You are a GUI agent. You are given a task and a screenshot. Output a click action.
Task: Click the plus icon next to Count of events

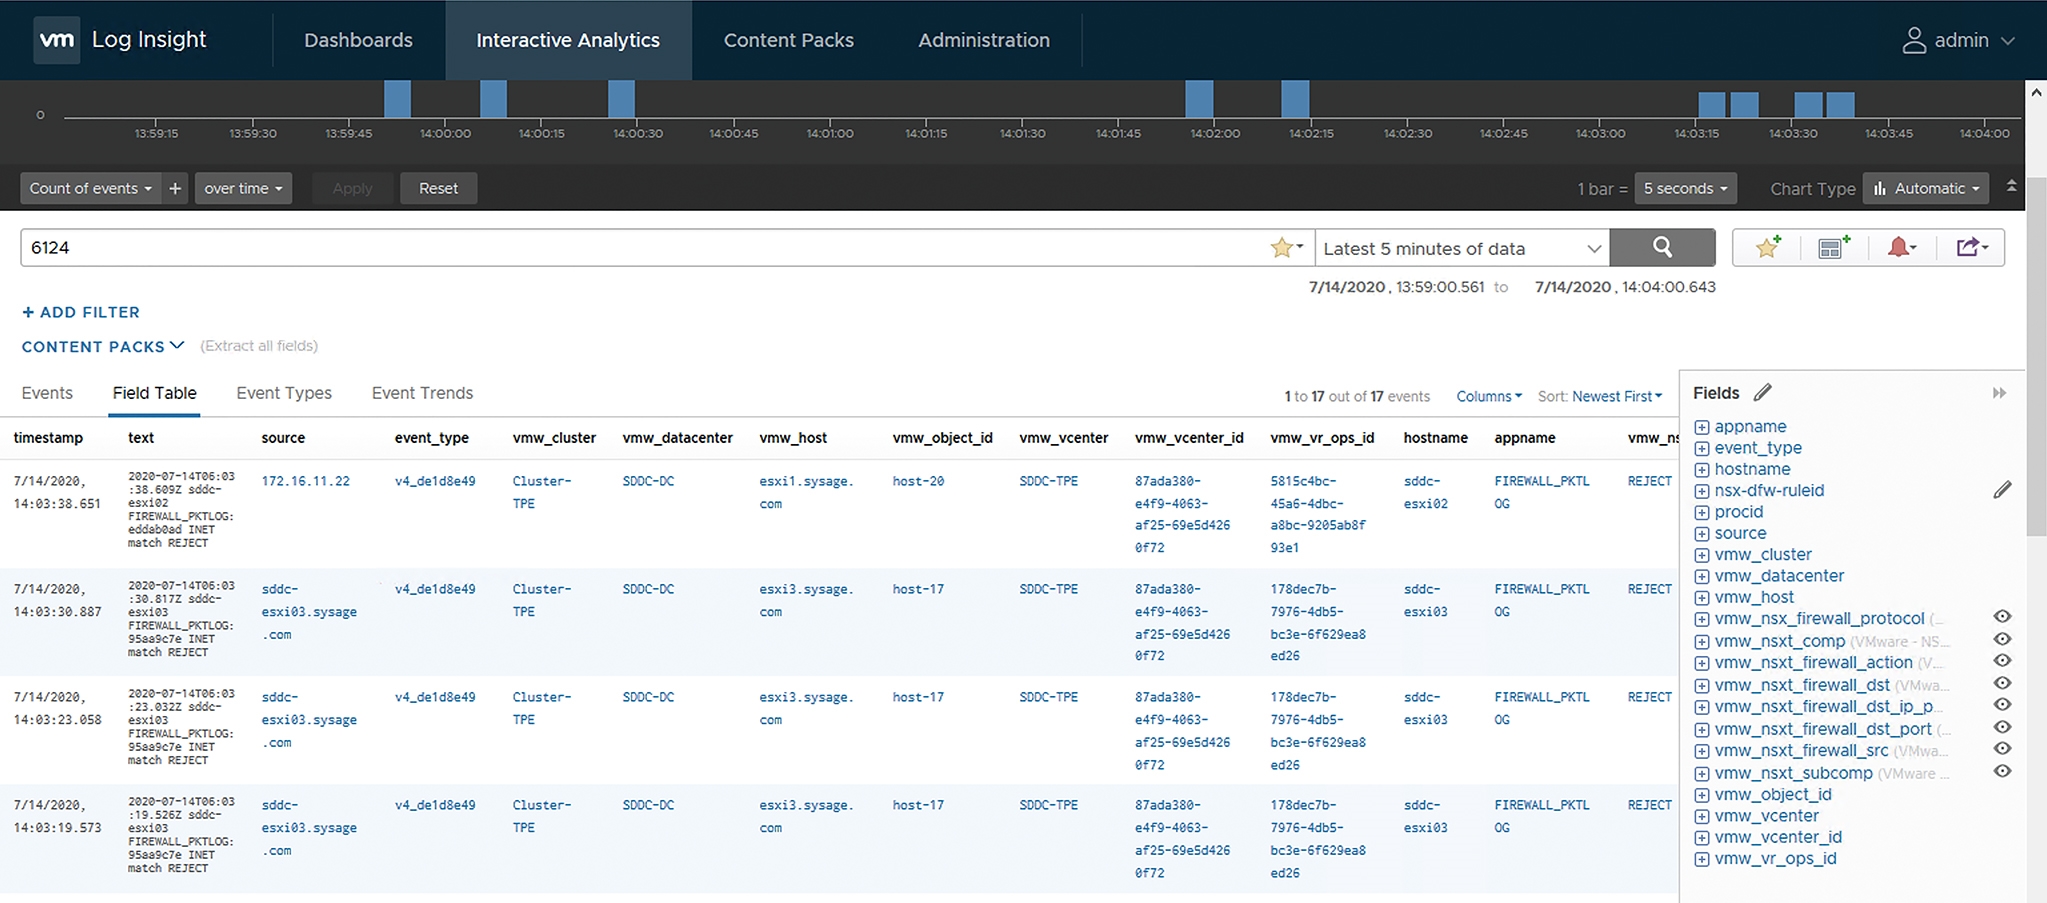[x=175, y=188]
